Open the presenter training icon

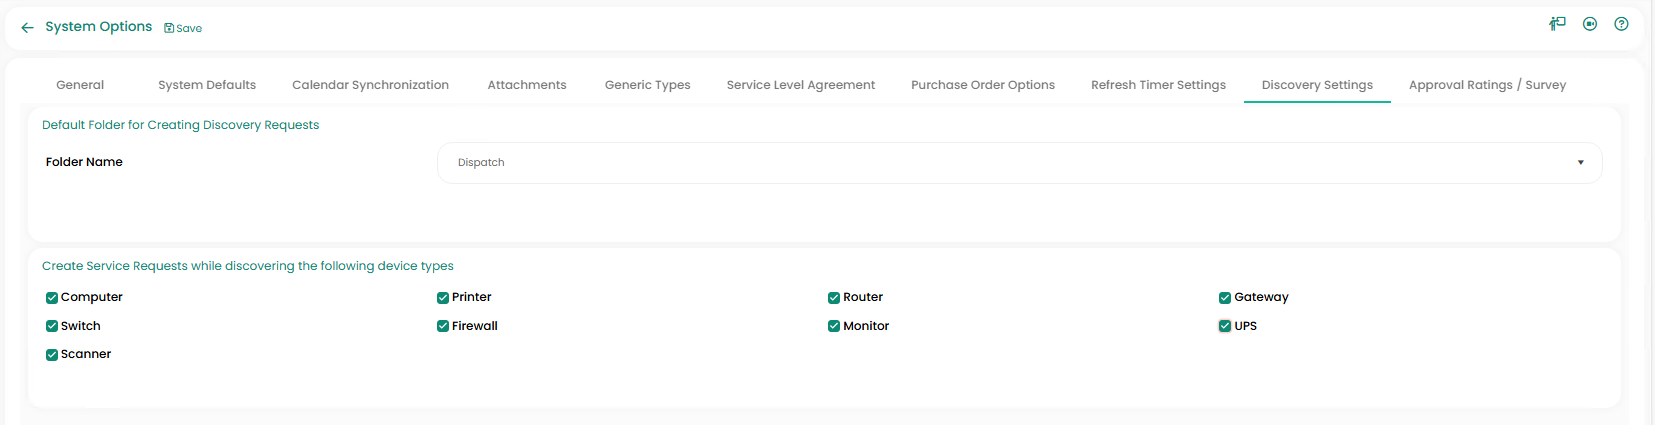[1557, 24]
